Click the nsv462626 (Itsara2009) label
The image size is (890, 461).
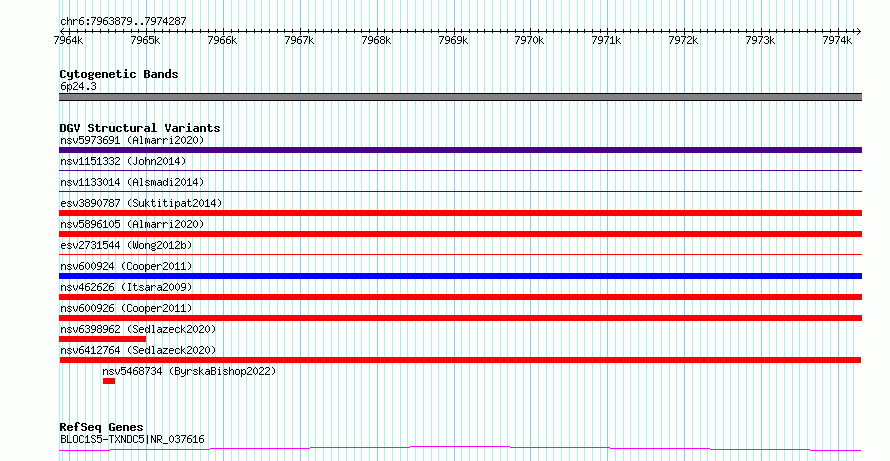(126, 287)
